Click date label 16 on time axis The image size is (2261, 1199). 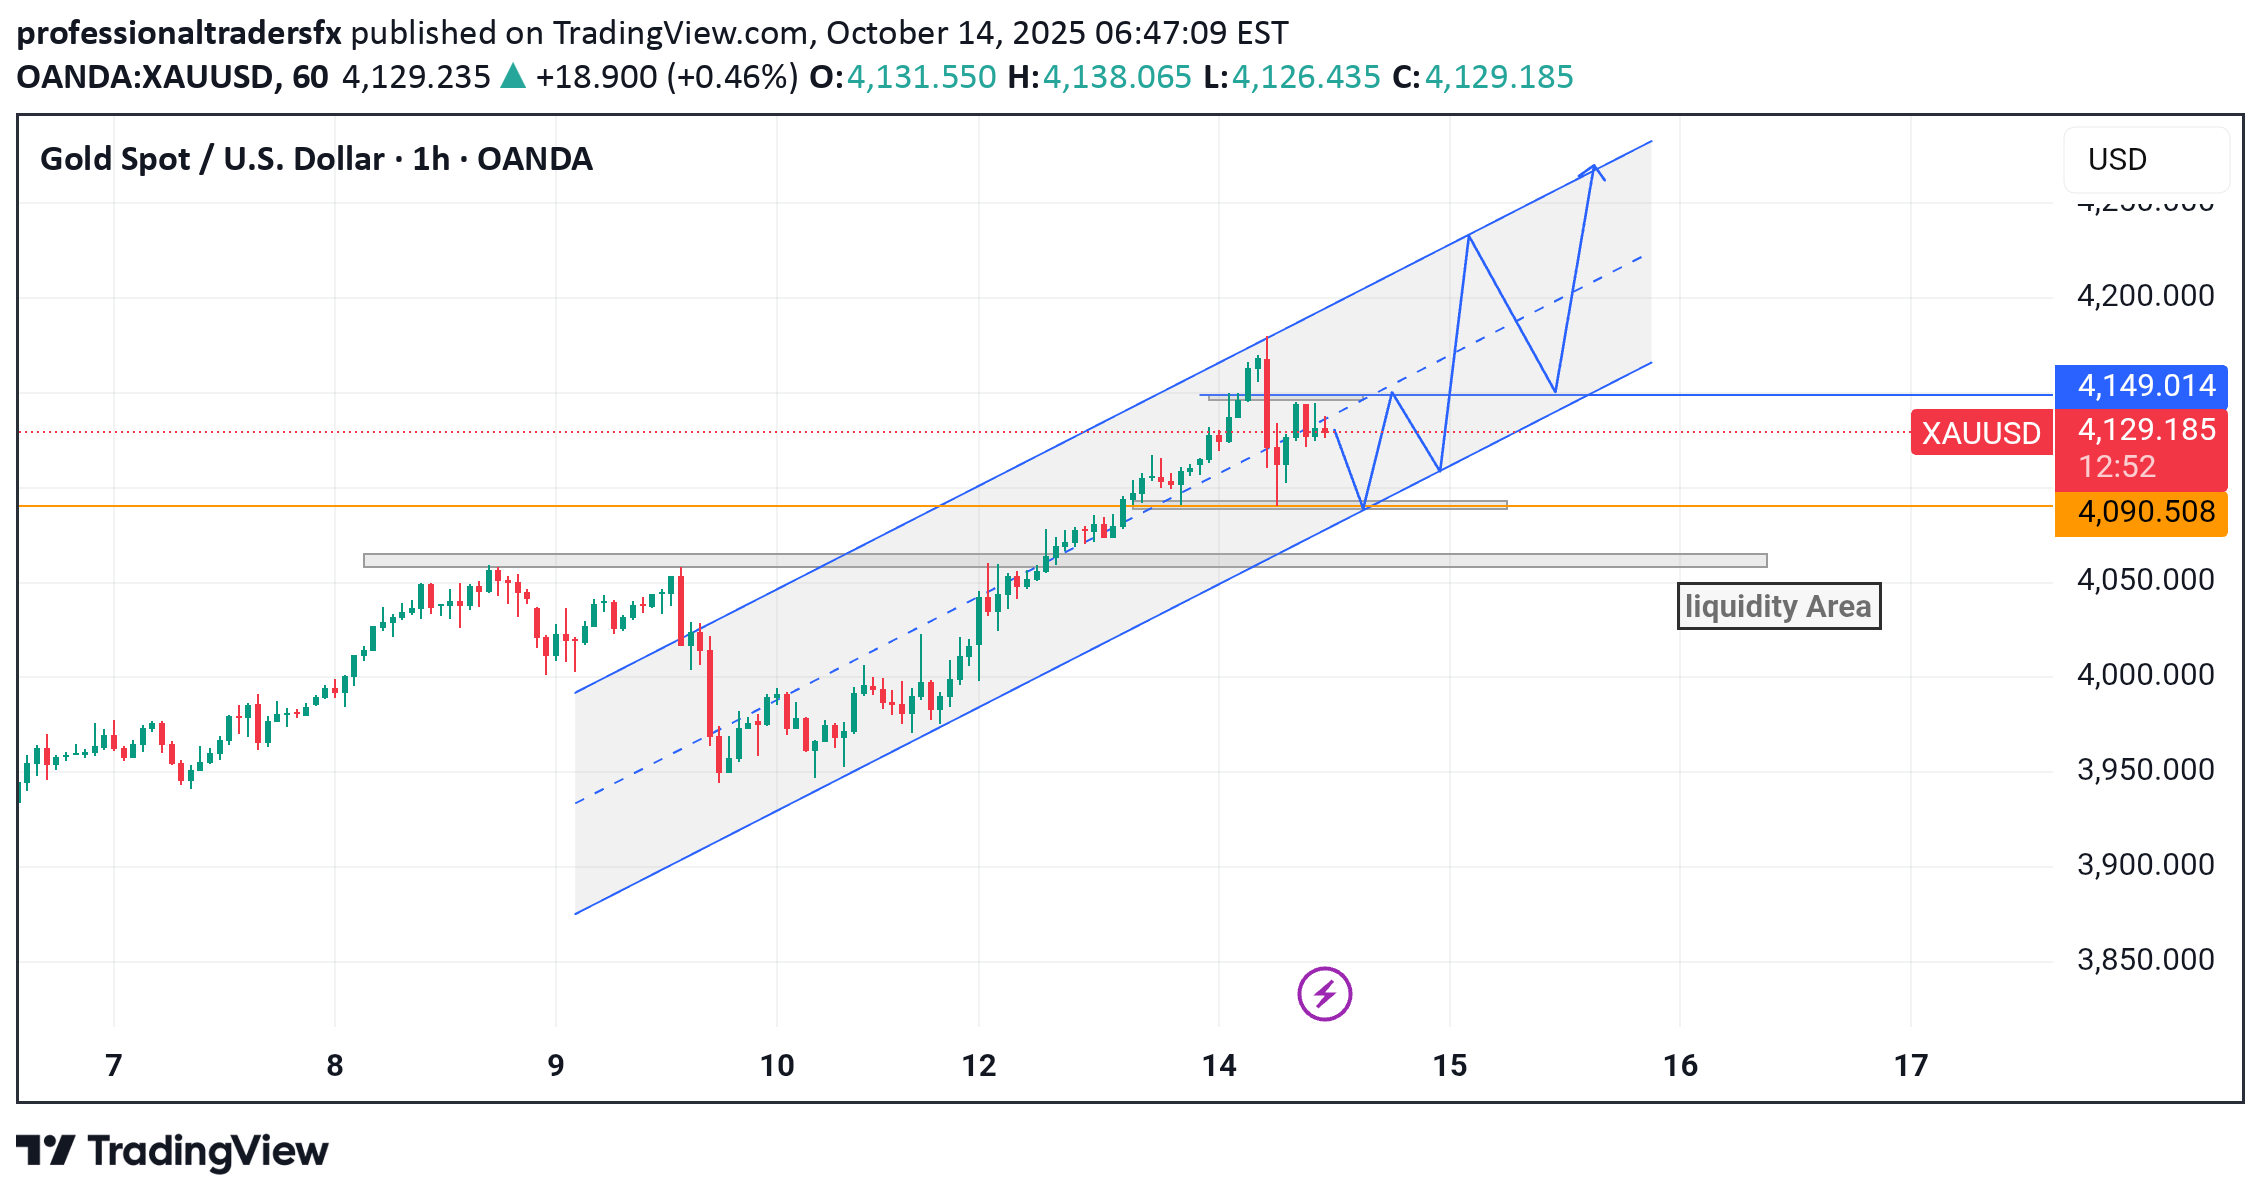(x=1680, y=1066)
